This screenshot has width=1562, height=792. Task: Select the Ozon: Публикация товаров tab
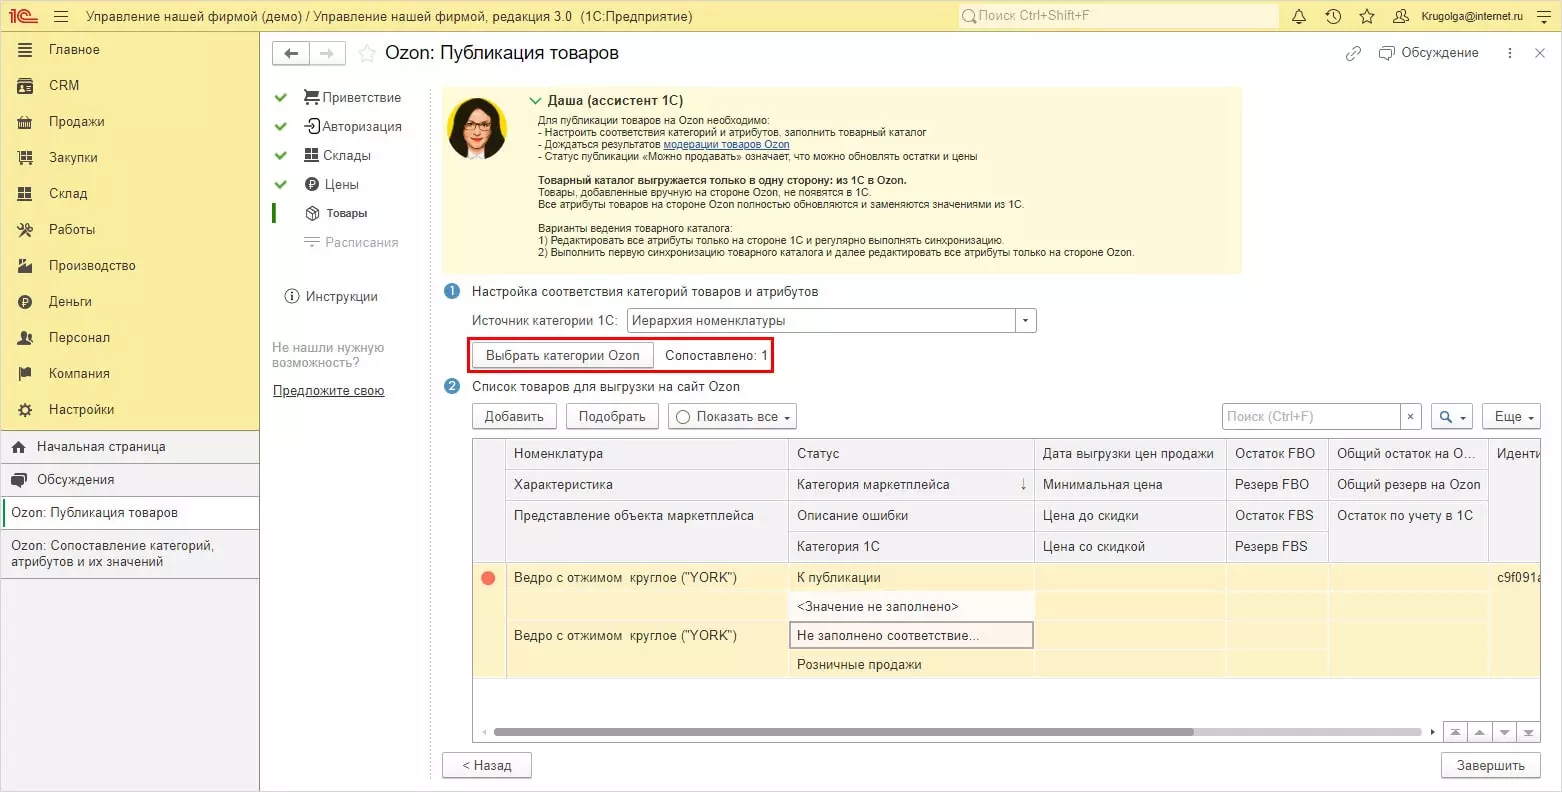[x=130, y=513]
